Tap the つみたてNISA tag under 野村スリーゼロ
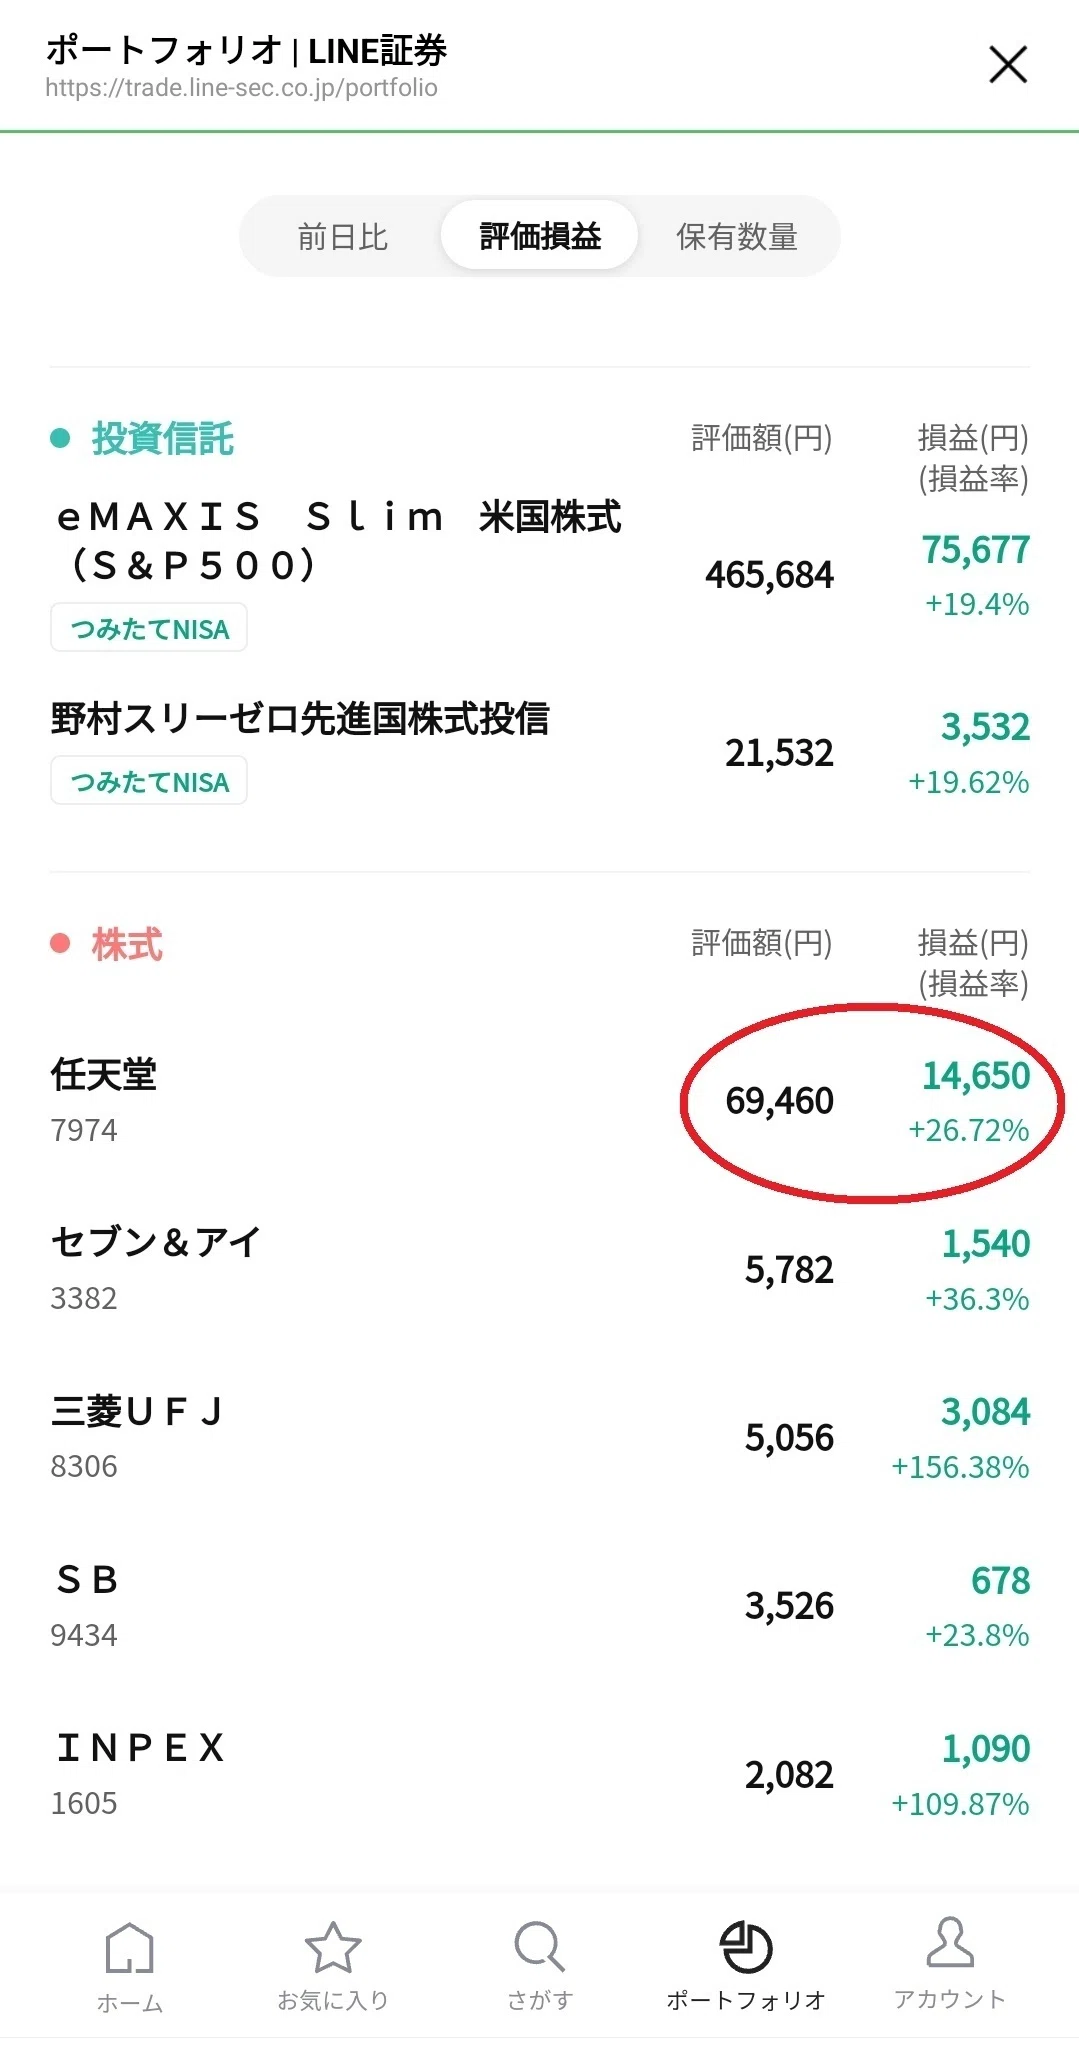This screenshot has height=2051, width=1079. point(149,781)
